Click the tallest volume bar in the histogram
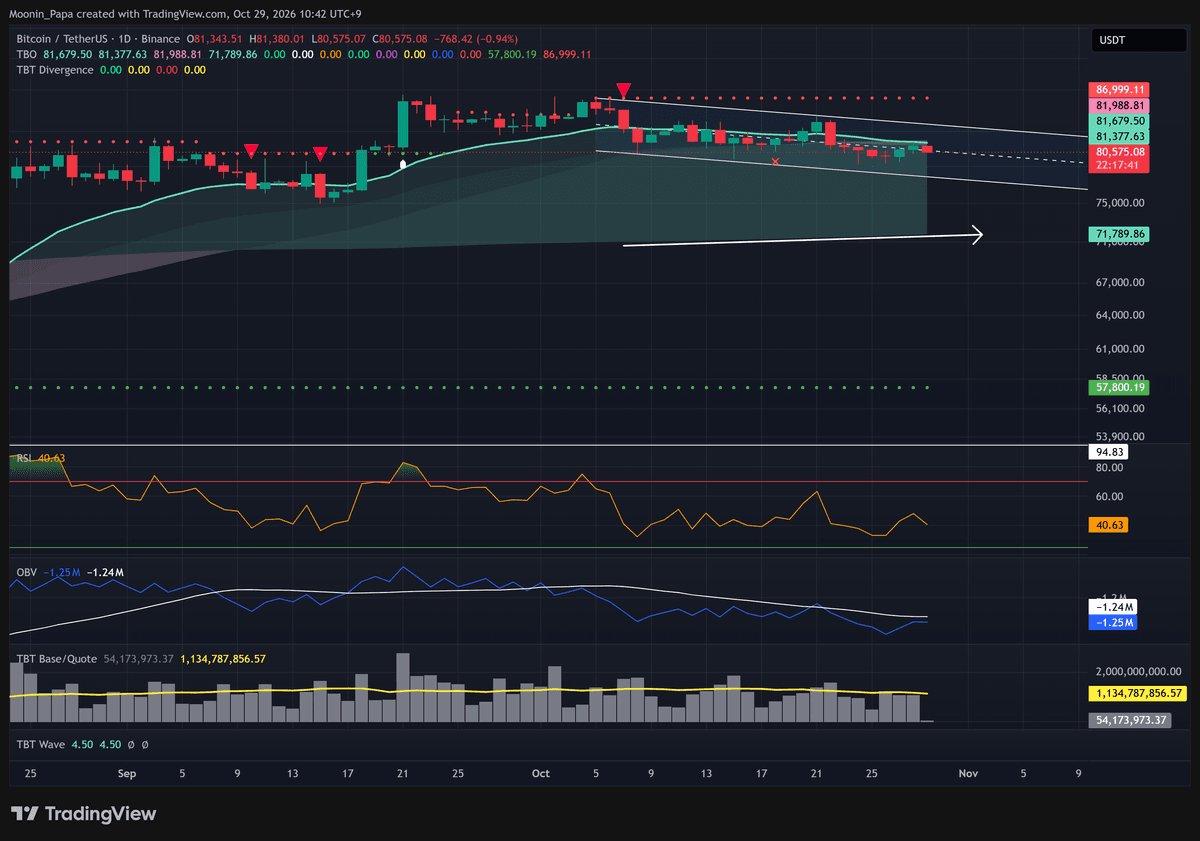This screenshot has height=841, width=1200. [403, 688]
